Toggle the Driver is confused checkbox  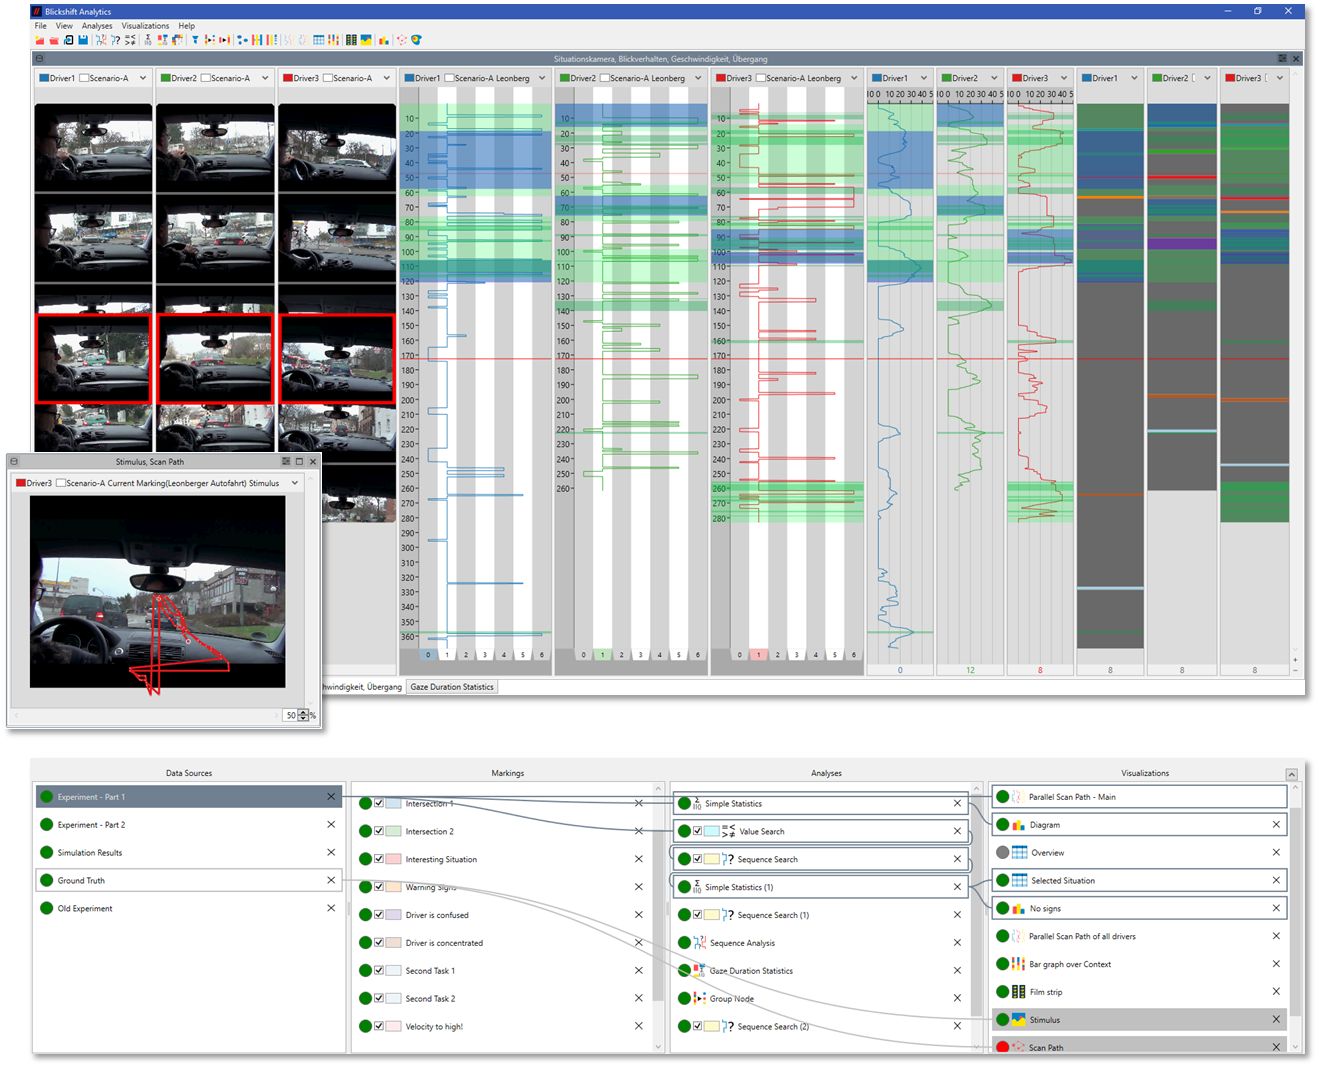tap(379, 915)
